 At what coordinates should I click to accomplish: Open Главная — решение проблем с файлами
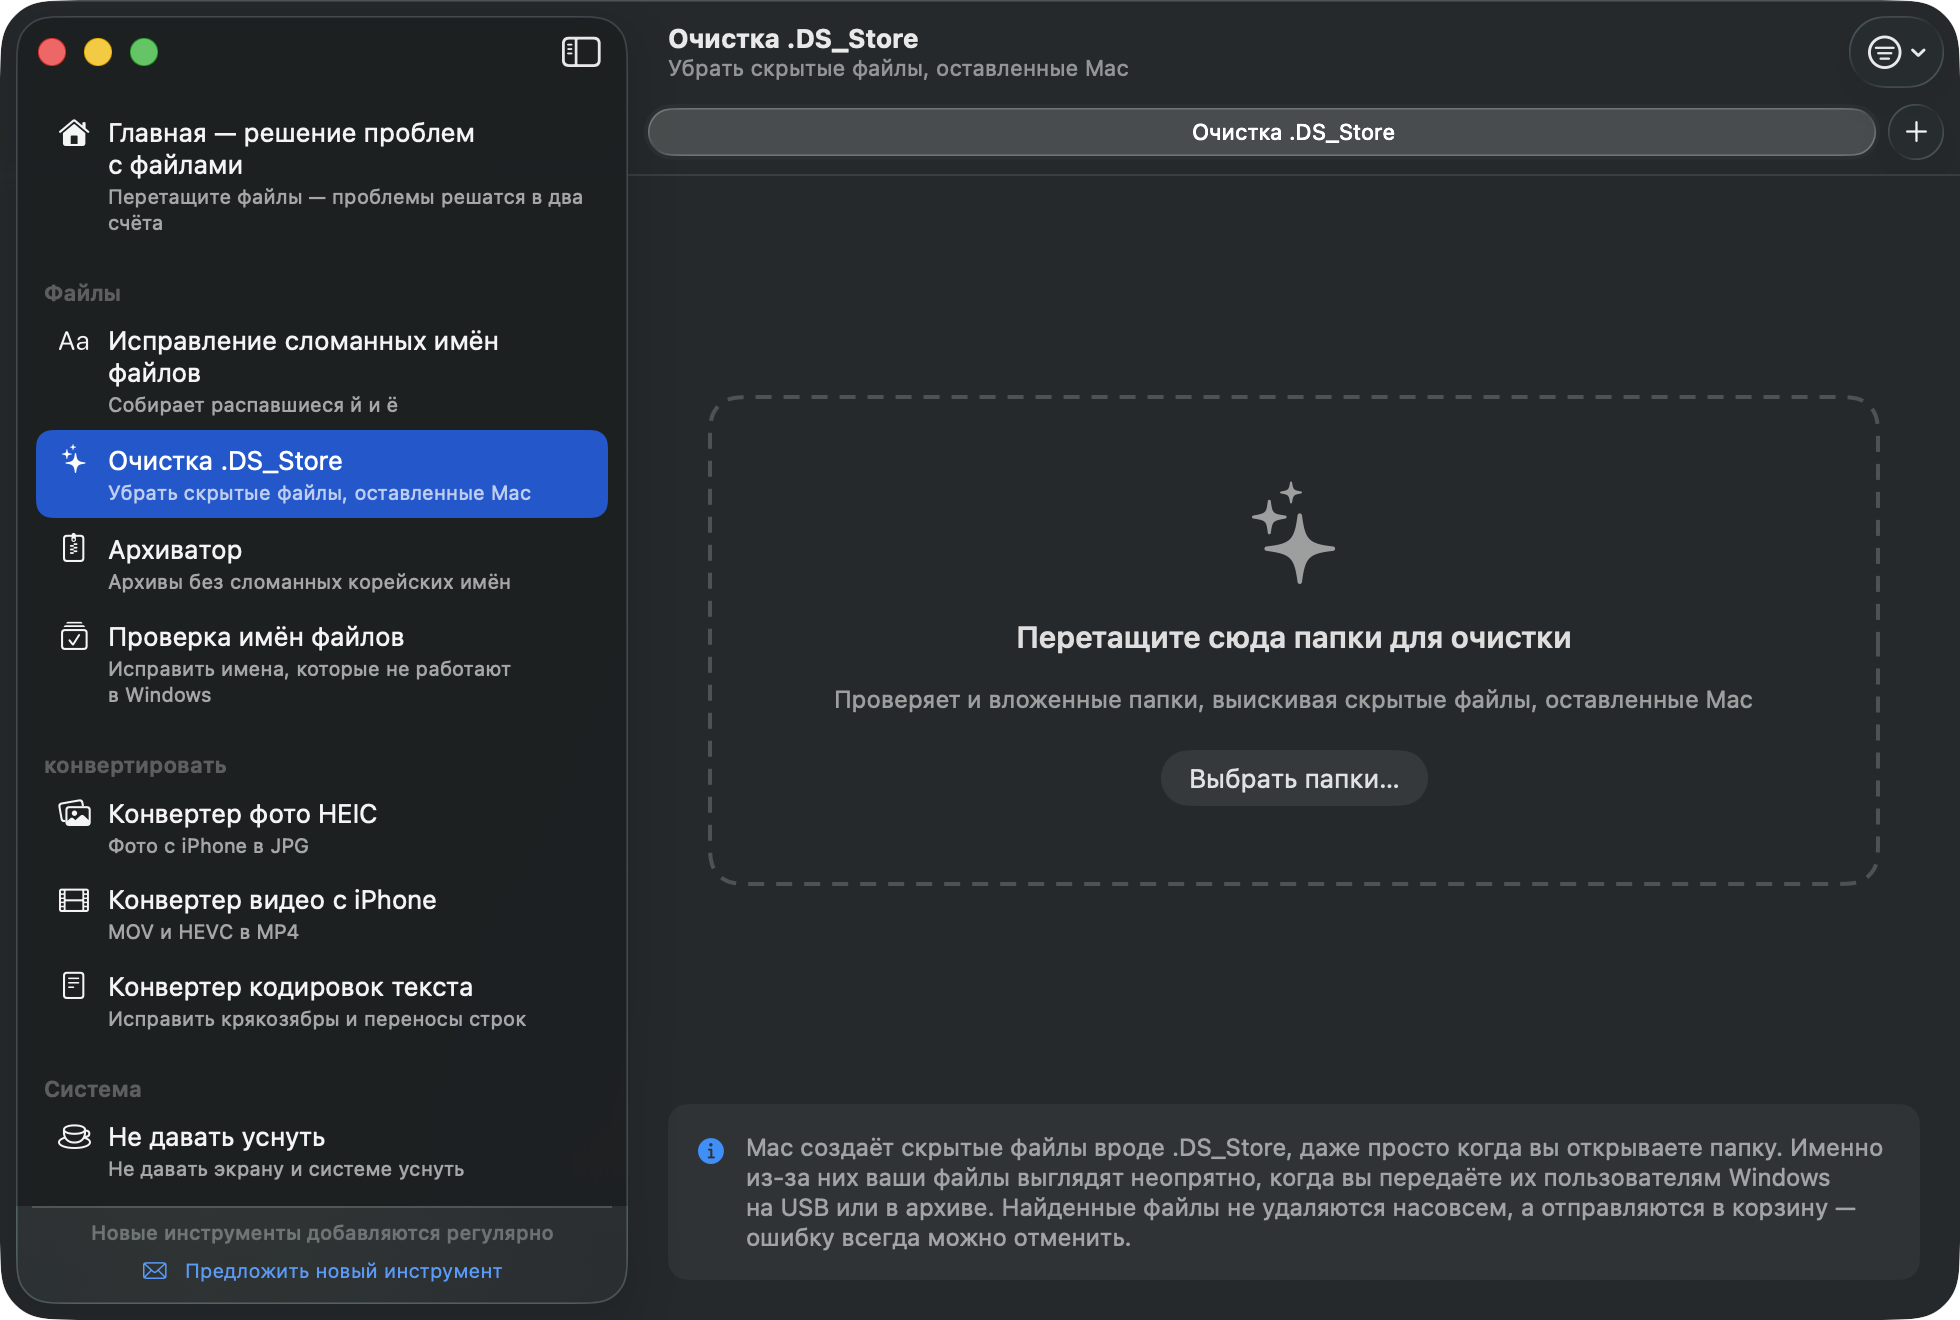[322, 176]
